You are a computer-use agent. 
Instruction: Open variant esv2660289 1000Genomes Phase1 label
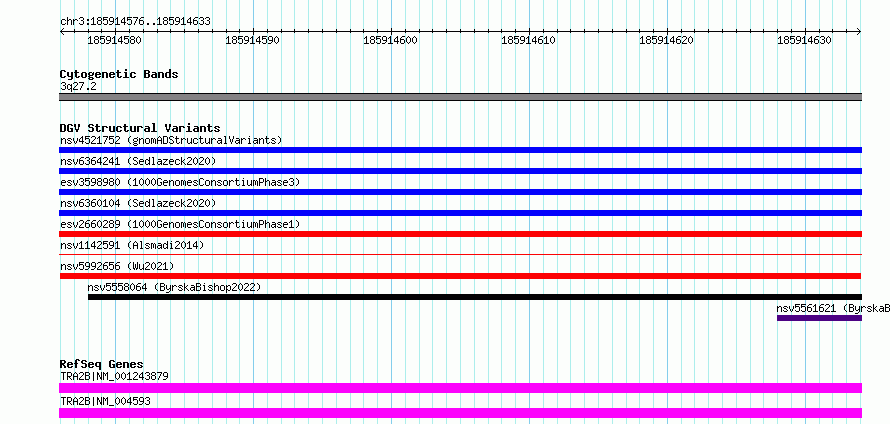180,224
